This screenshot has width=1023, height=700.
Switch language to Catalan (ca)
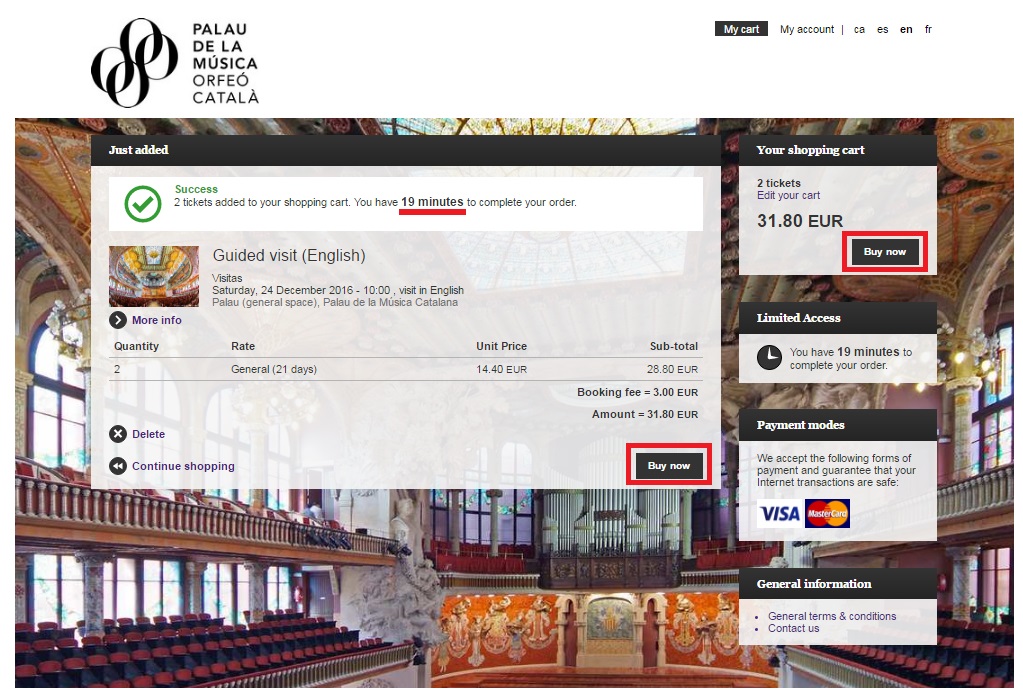click(x=859, y=29)
